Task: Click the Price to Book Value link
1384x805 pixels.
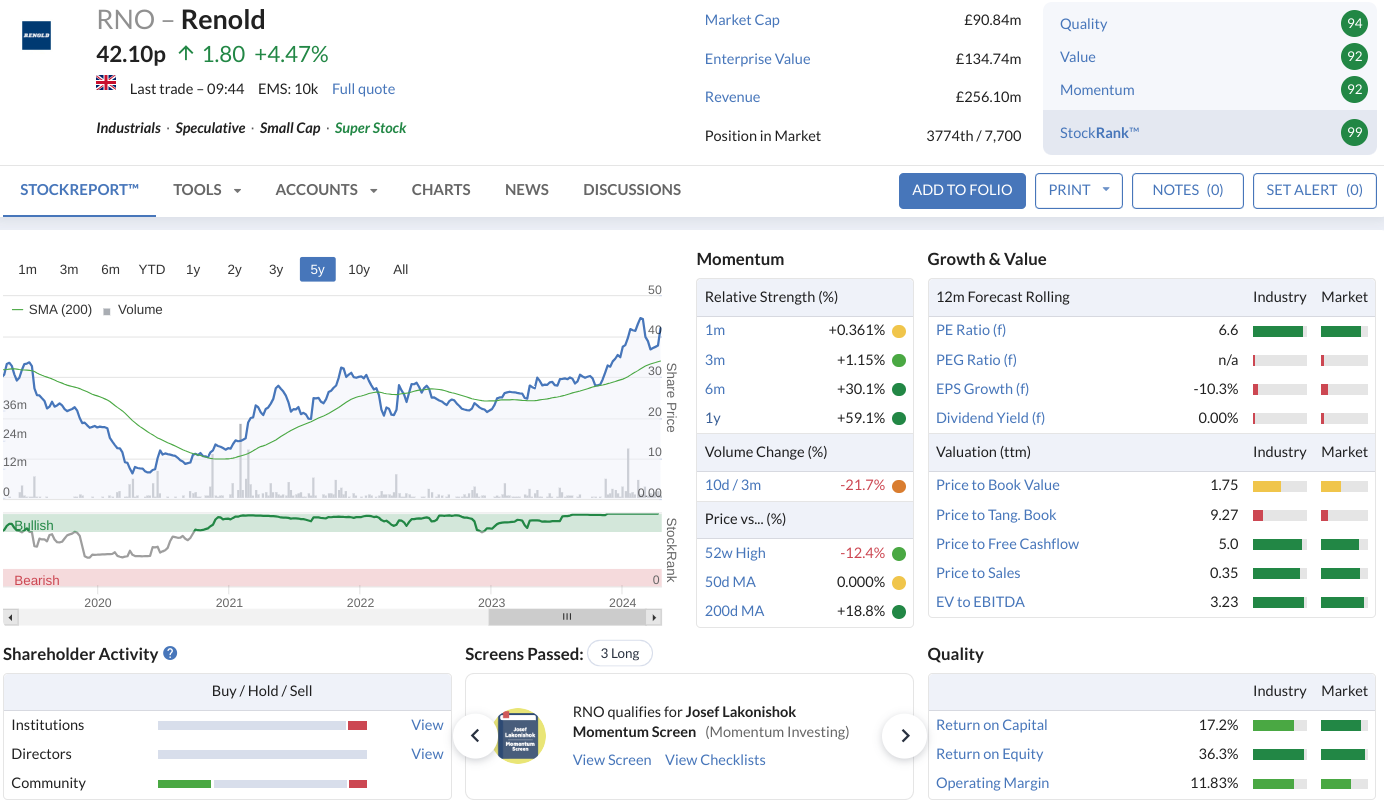Action: point(998,485)
